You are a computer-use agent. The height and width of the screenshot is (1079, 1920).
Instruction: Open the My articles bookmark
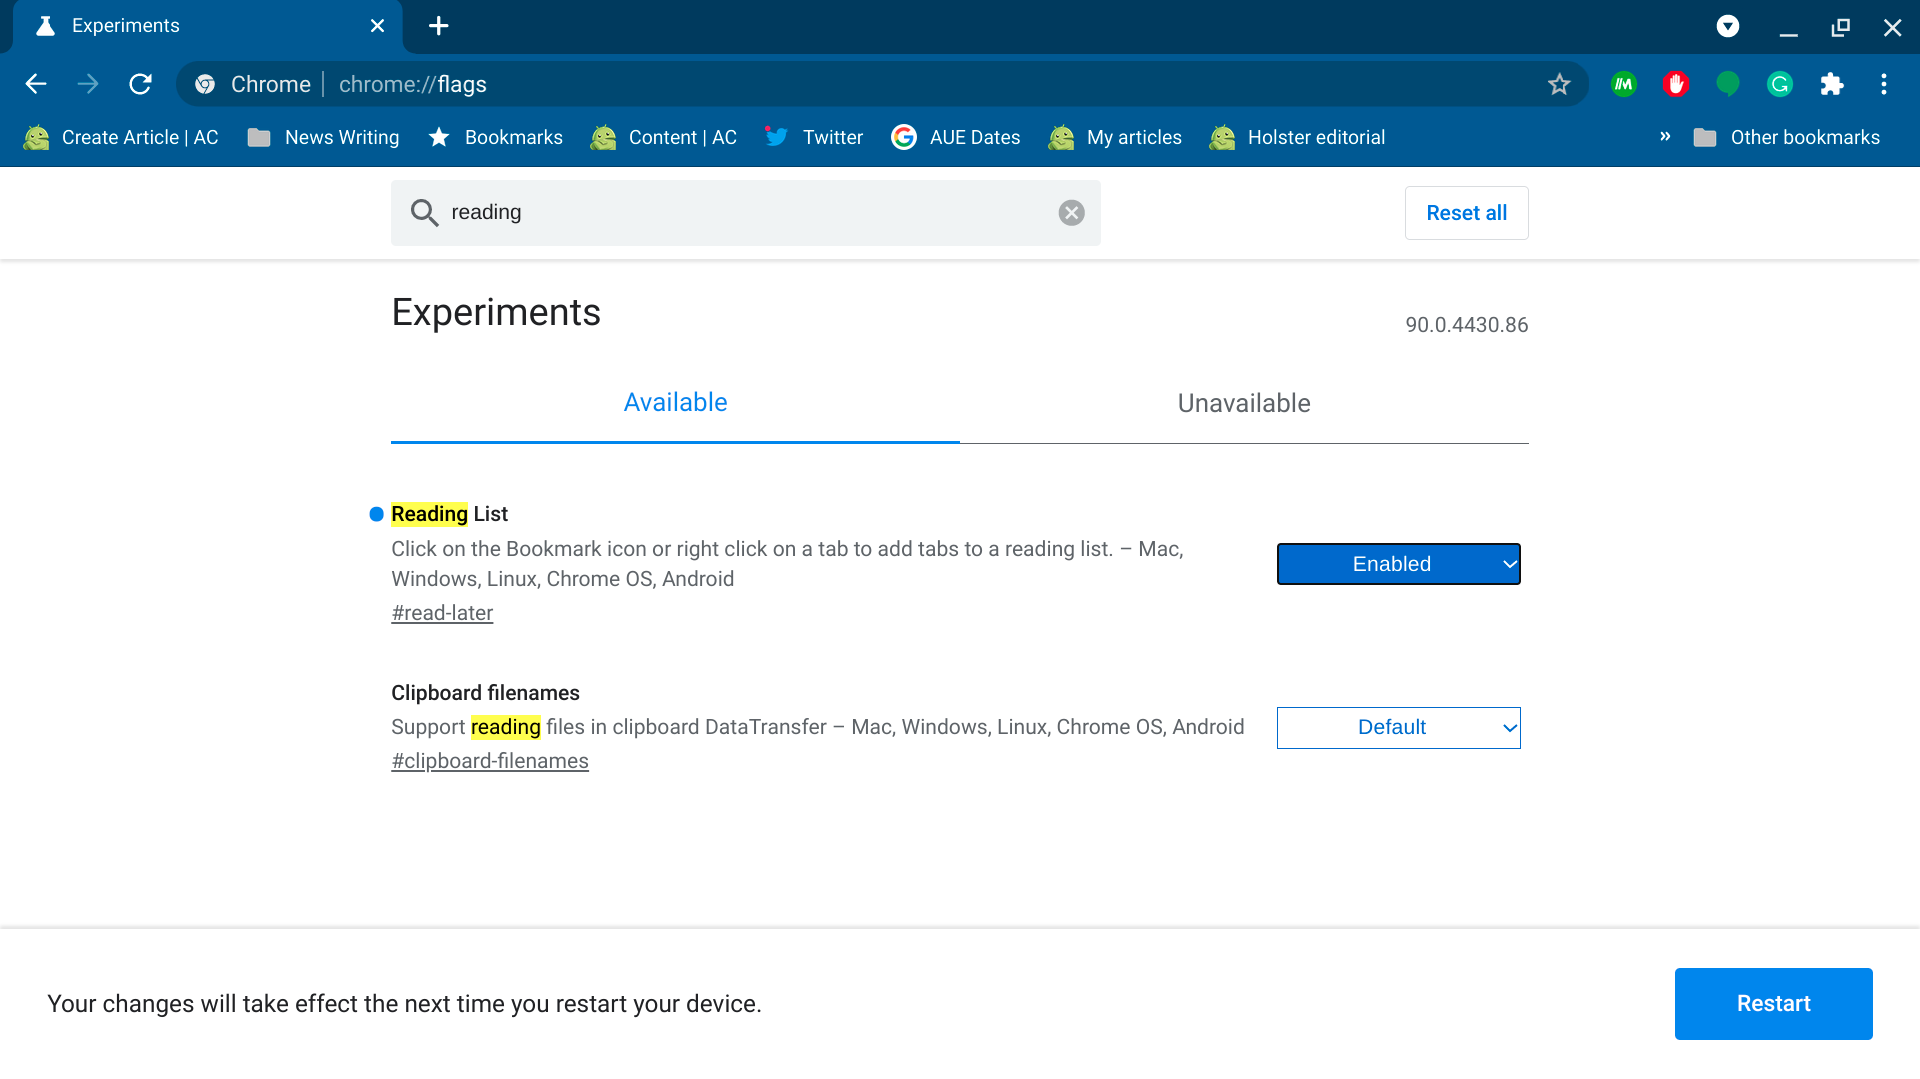click(1114, 138)
